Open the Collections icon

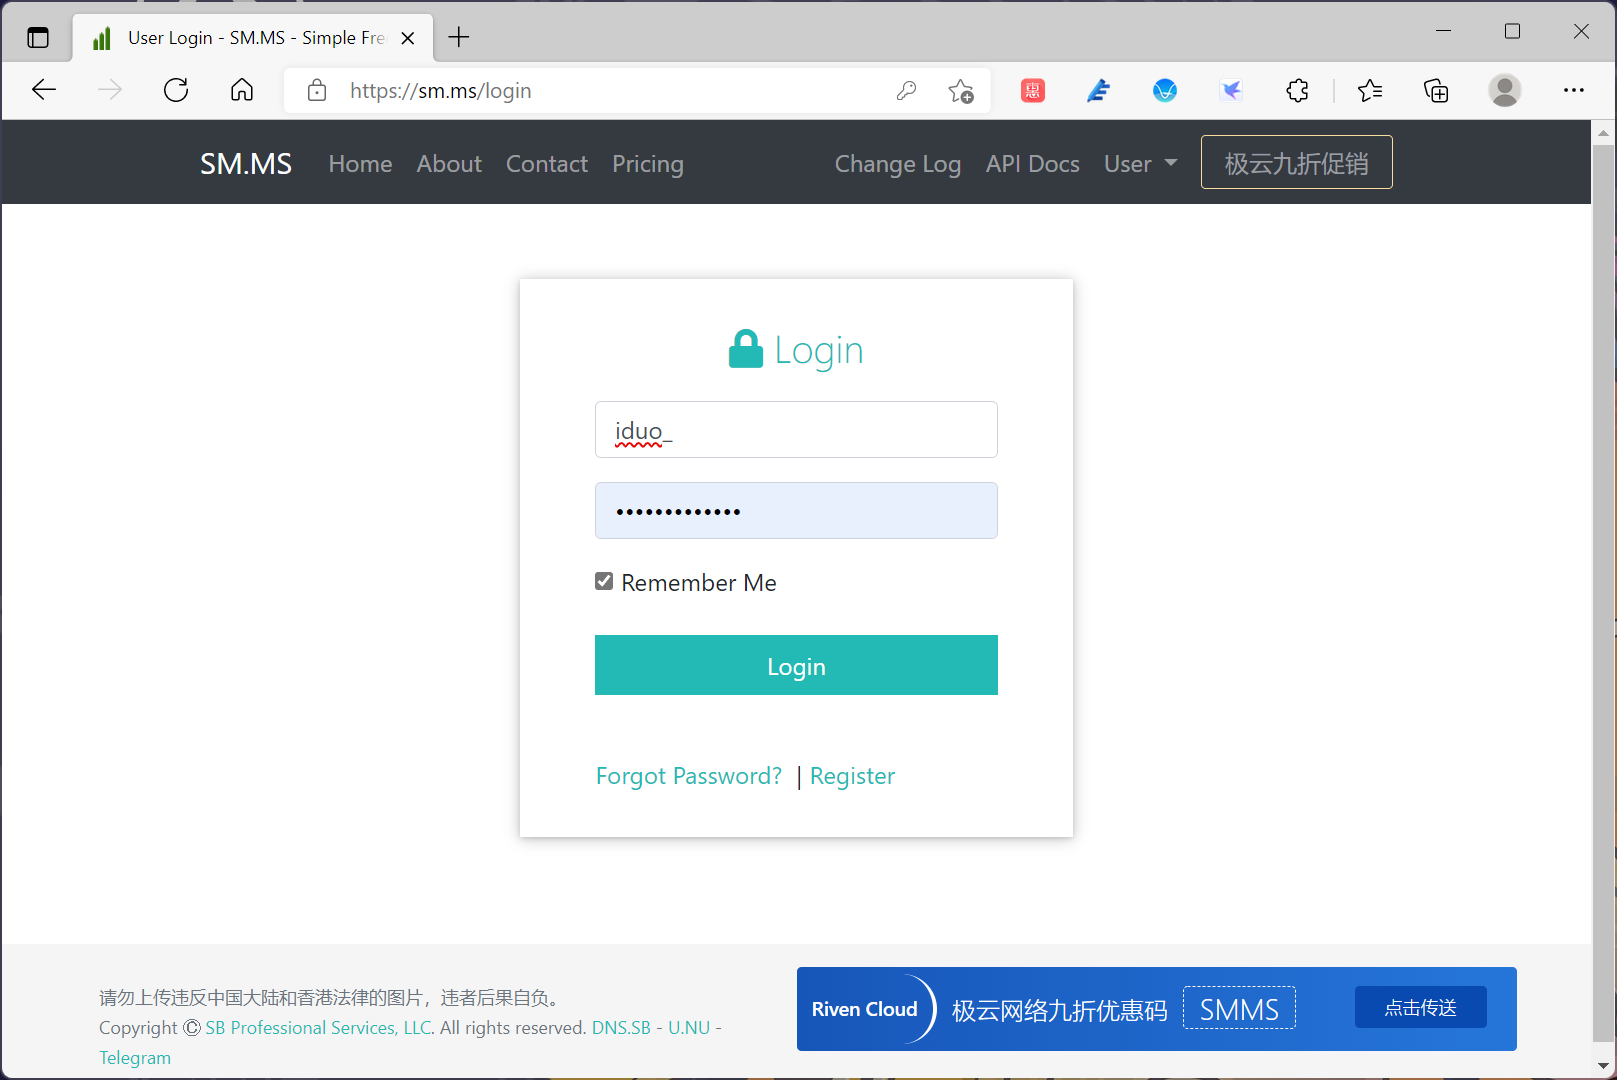pyautogui.click(x=1436, y=91)
